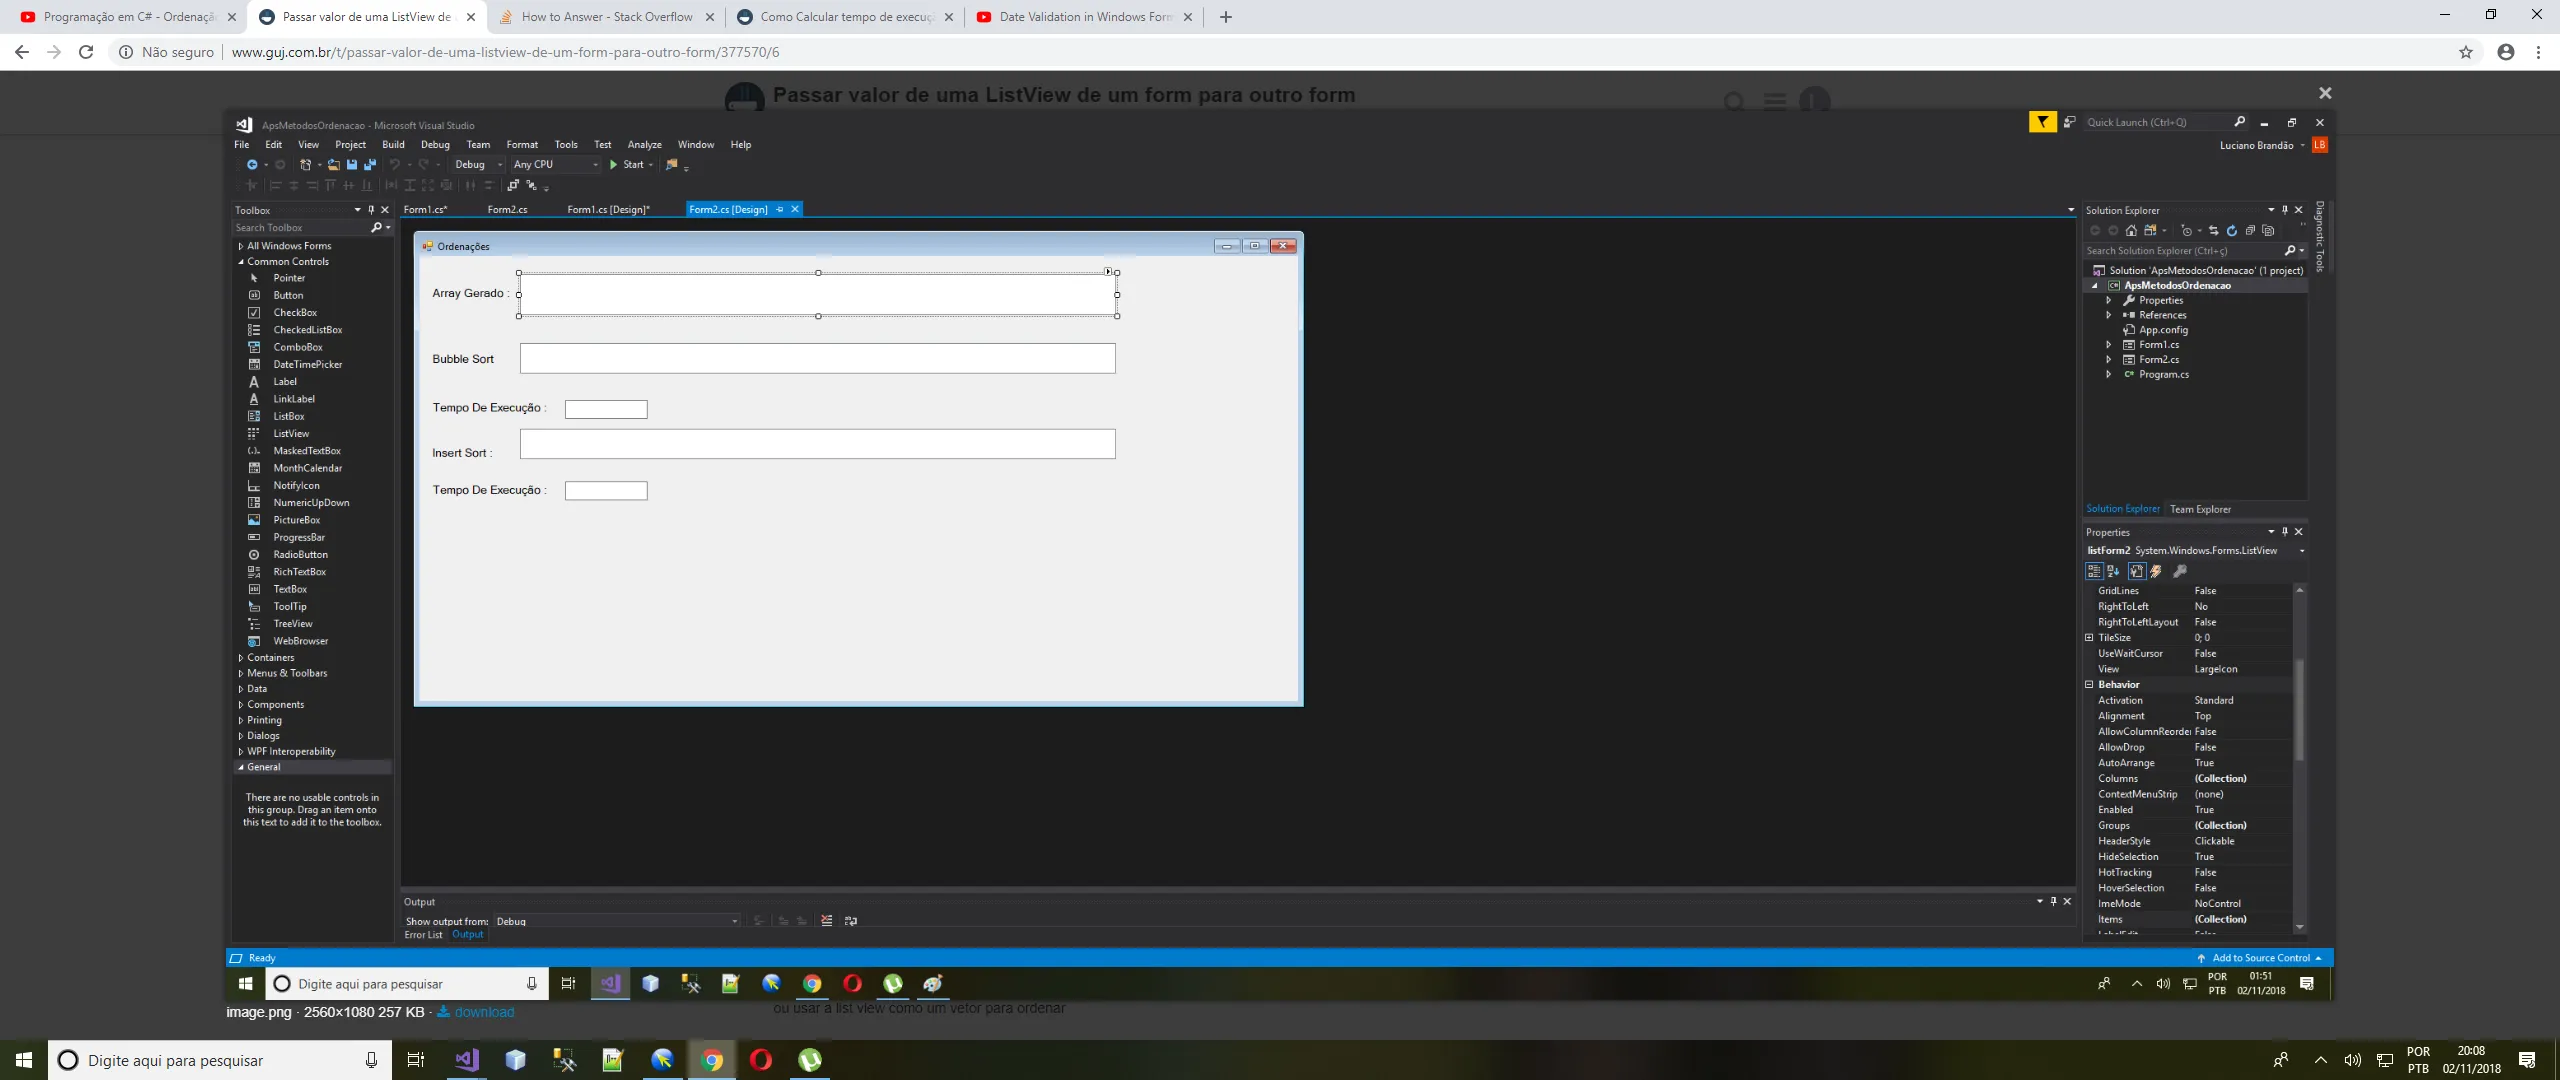Switch to the Form1.cs [Design]* tab
The height and width of the screenshot is (1080, 2560).
pyautogui.click(x=608, y=210)
